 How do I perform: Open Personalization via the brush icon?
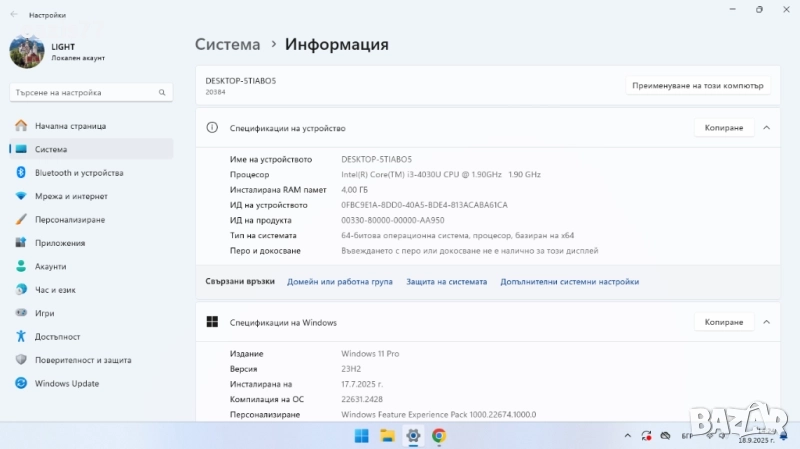[20, 220]
